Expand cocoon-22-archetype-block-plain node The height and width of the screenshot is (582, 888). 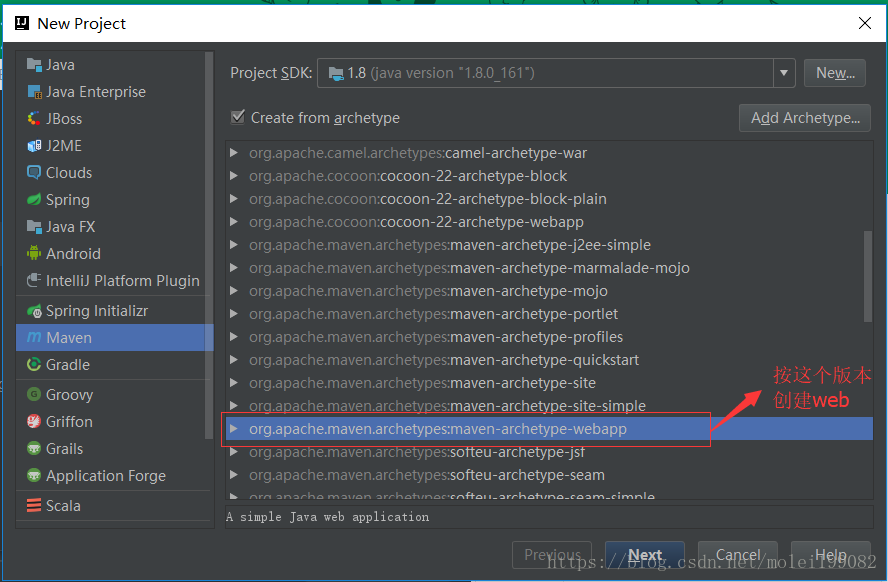[x=233, y=199]
